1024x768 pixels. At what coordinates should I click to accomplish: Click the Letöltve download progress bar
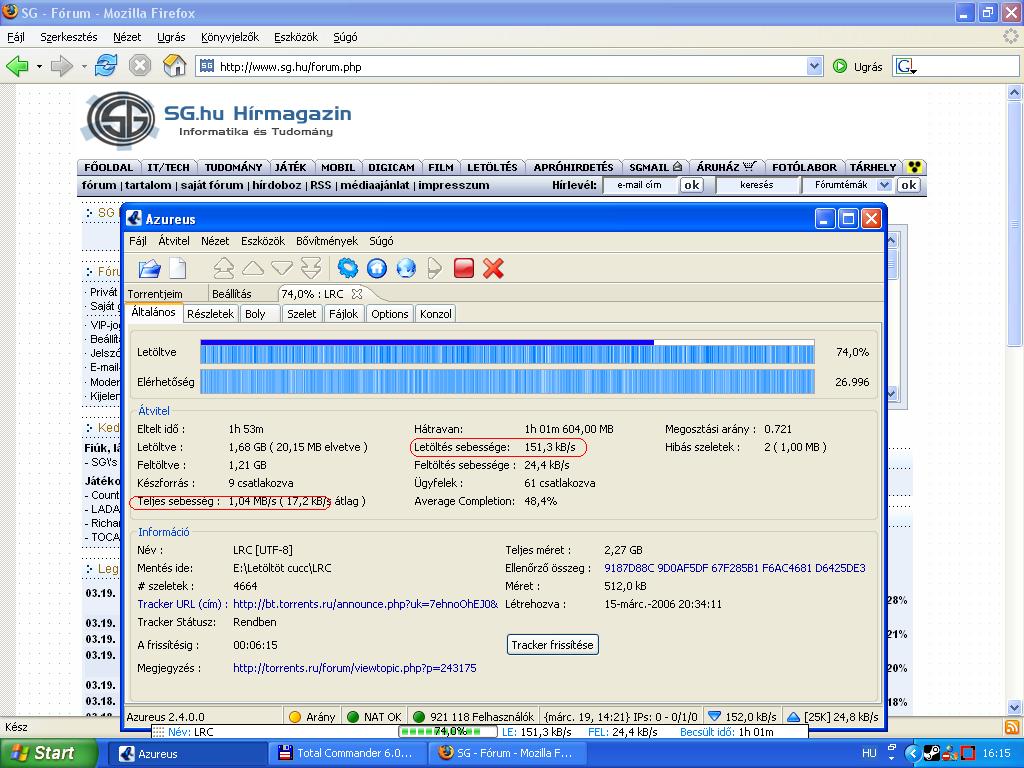tap(507, 352)
